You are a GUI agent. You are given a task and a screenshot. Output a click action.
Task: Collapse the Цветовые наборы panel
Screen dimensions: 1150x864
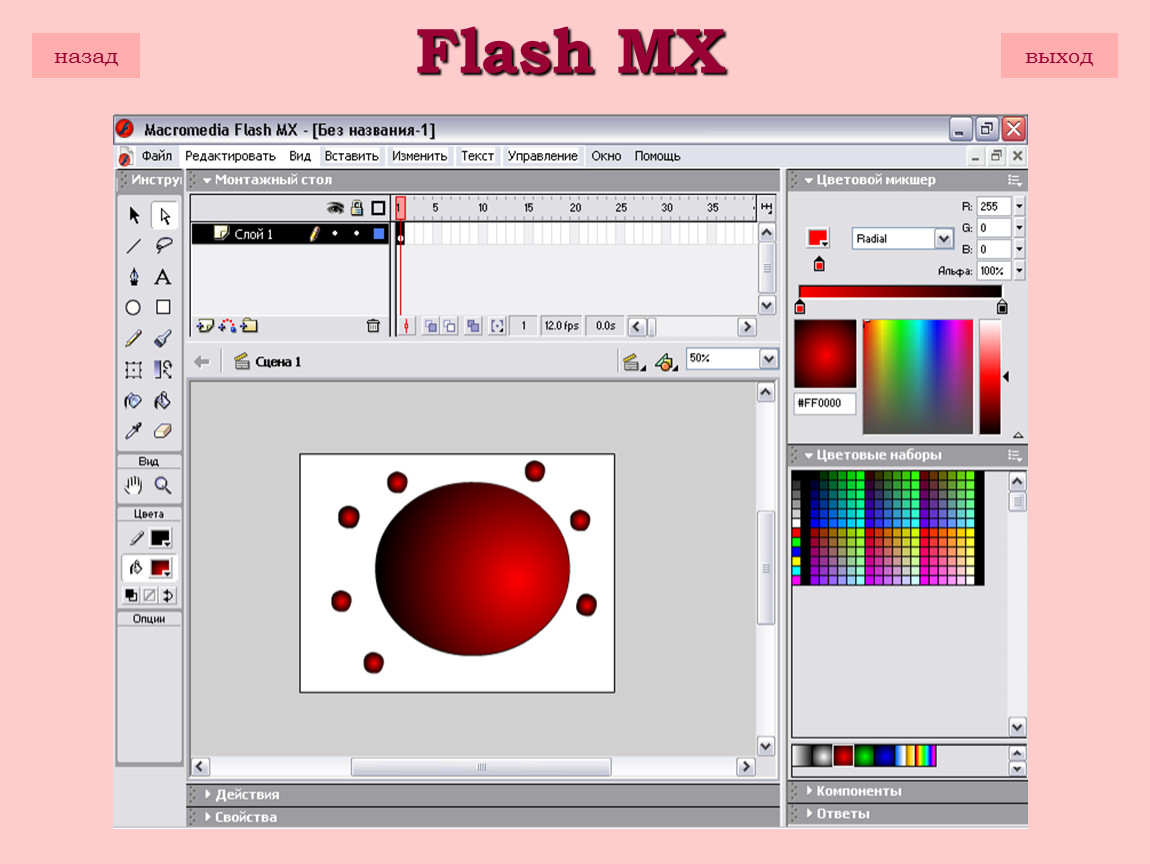(809, 455)
